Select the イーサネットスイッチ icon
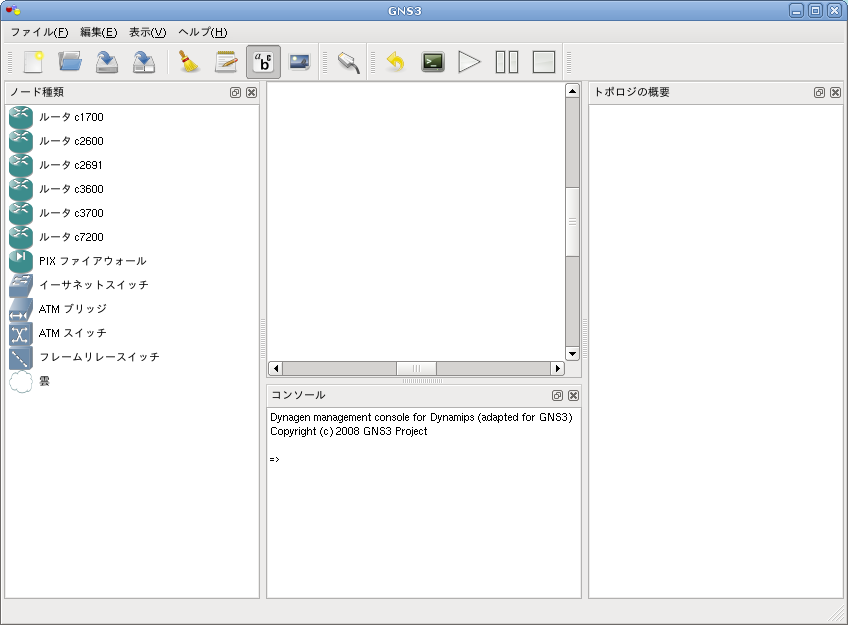This screenshot has width=848, height=625. pos(21,285)
